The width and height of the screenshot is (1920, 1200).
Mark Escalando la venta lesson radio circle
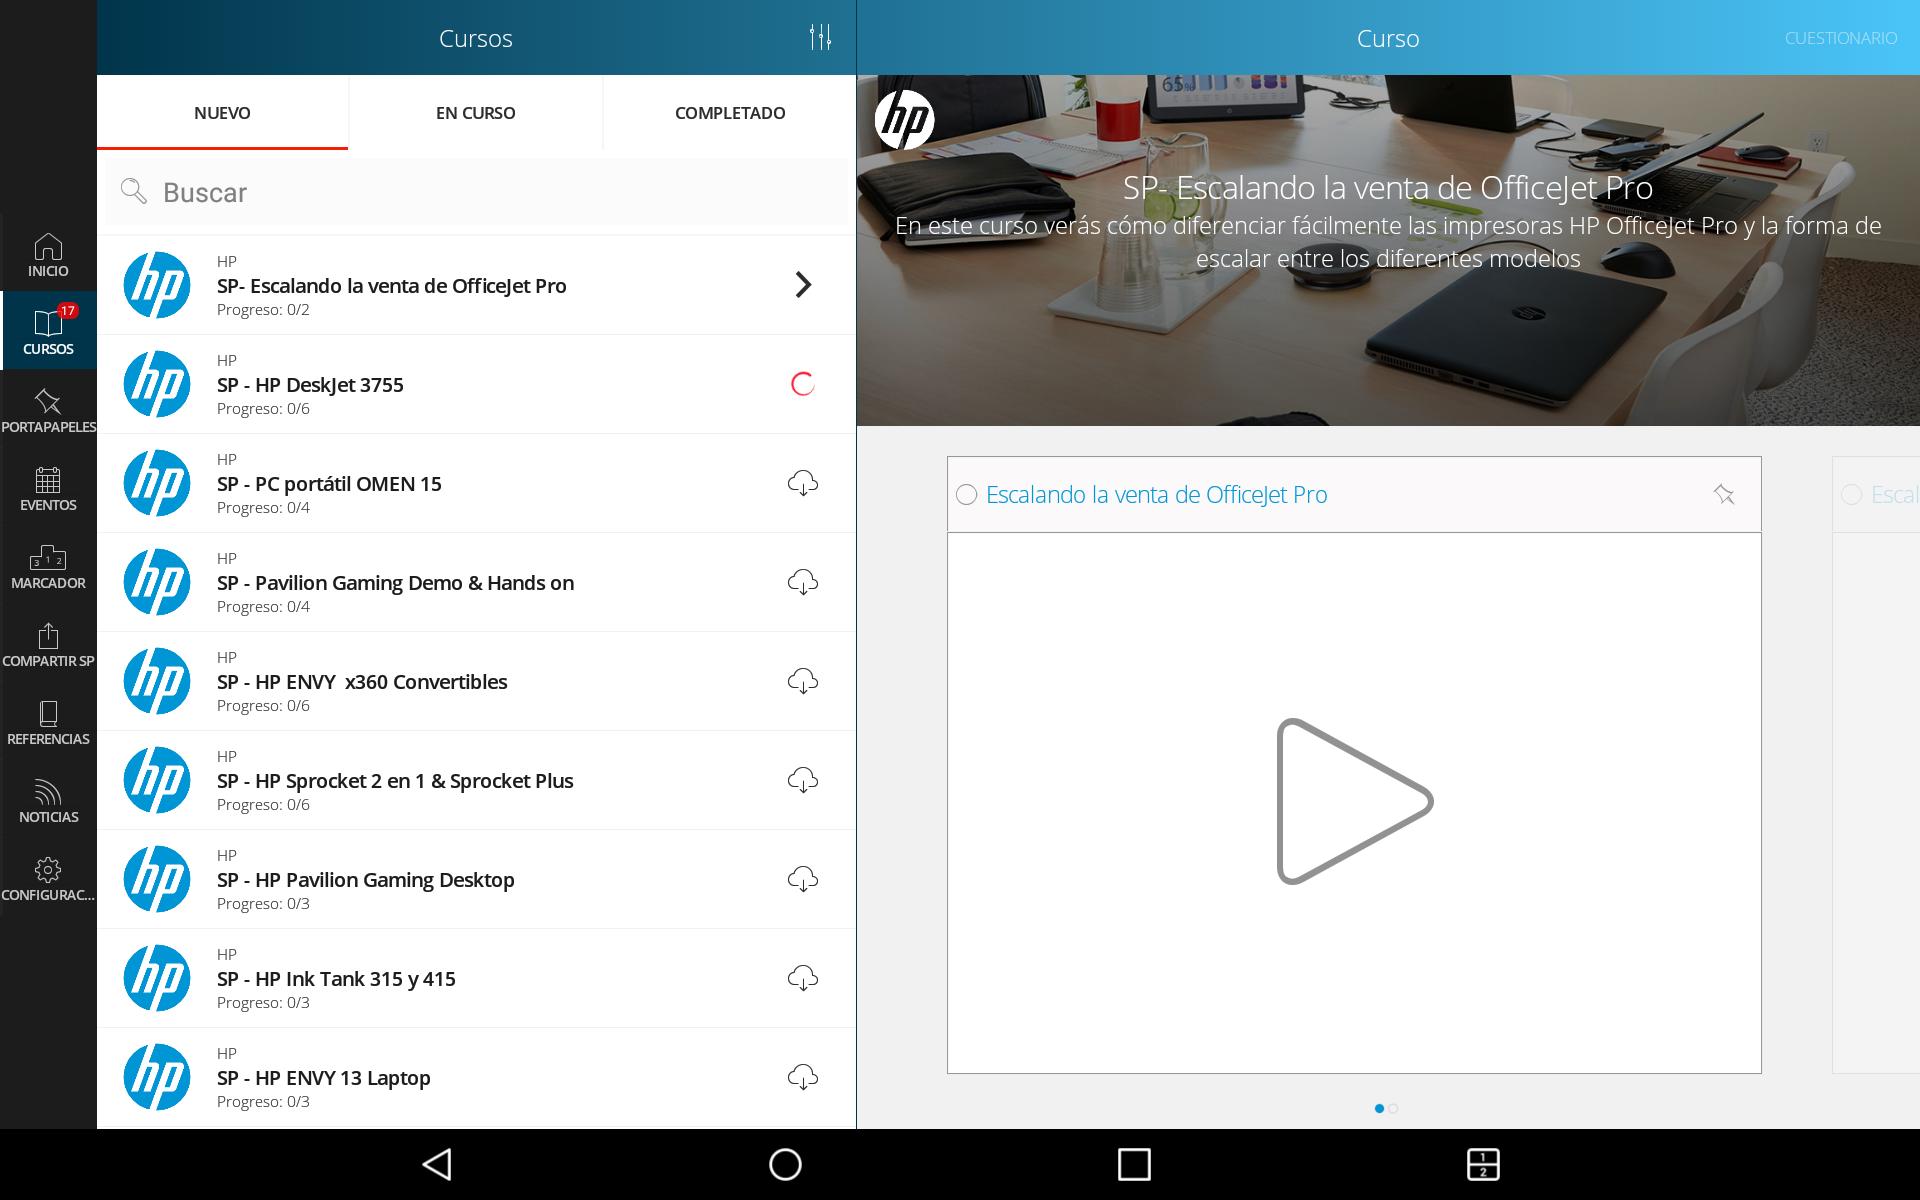coord(966,495)
